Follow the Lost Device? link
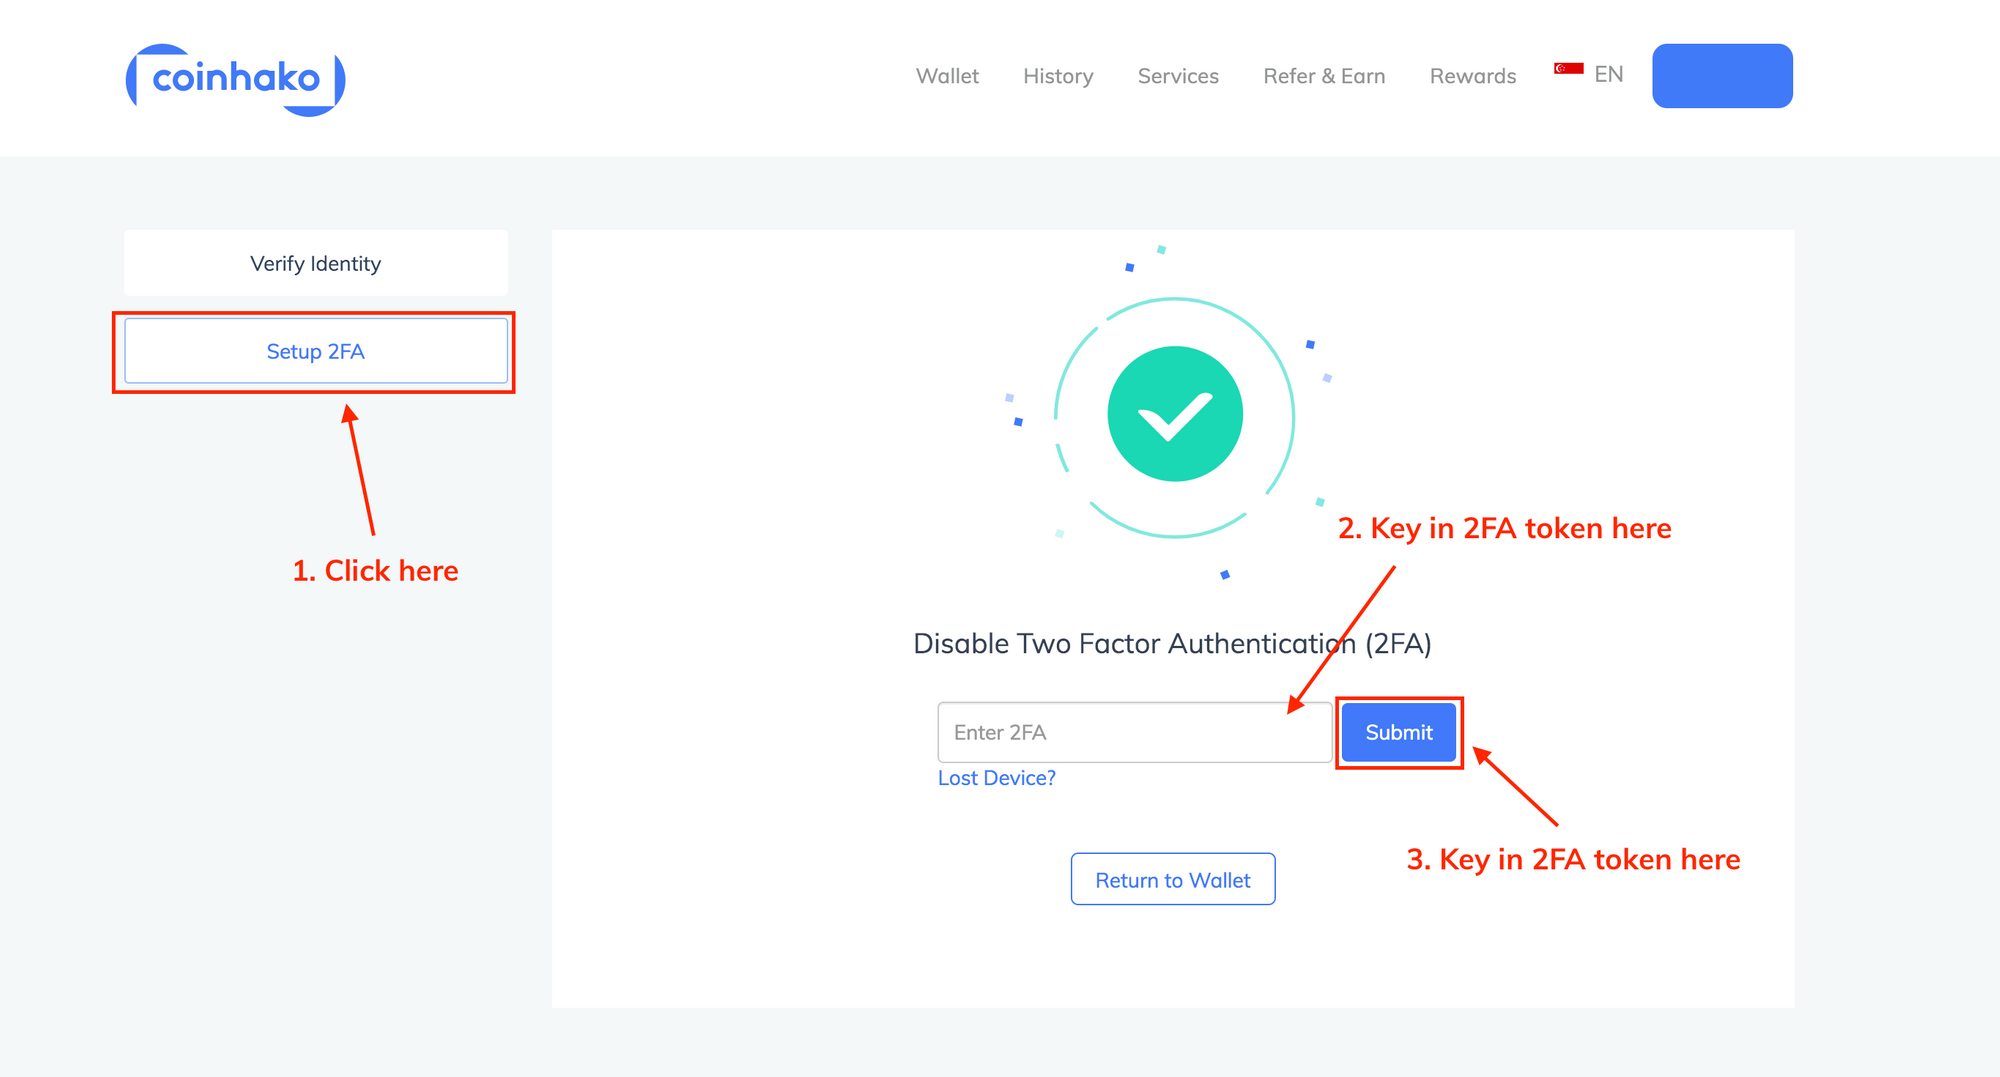The height and width of the screenshot is (1077, 2000). coord(997,778)
